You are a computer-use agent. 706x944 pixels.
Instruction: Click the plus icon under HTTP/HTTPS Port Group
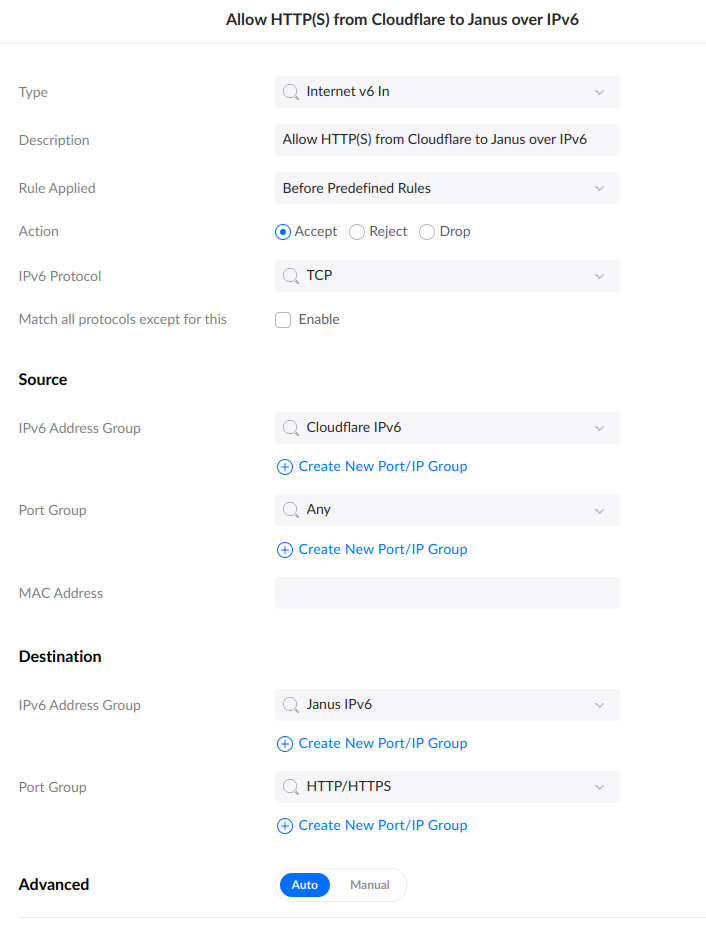284,825
